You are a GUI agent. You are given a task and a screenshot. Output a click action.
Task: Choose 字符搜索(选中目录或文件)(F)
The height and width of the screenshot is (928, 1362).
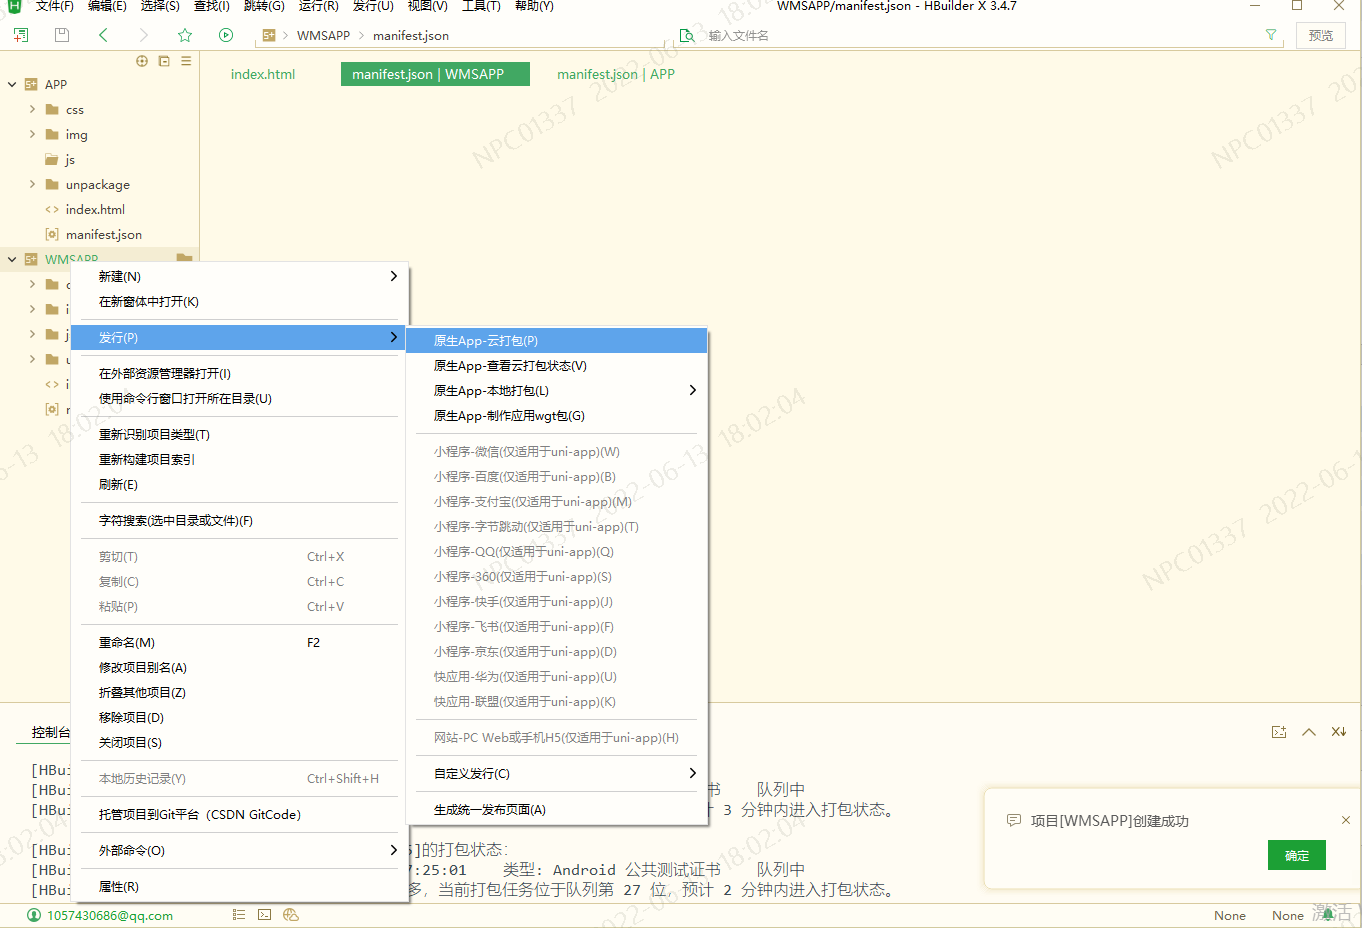[240, 521]
